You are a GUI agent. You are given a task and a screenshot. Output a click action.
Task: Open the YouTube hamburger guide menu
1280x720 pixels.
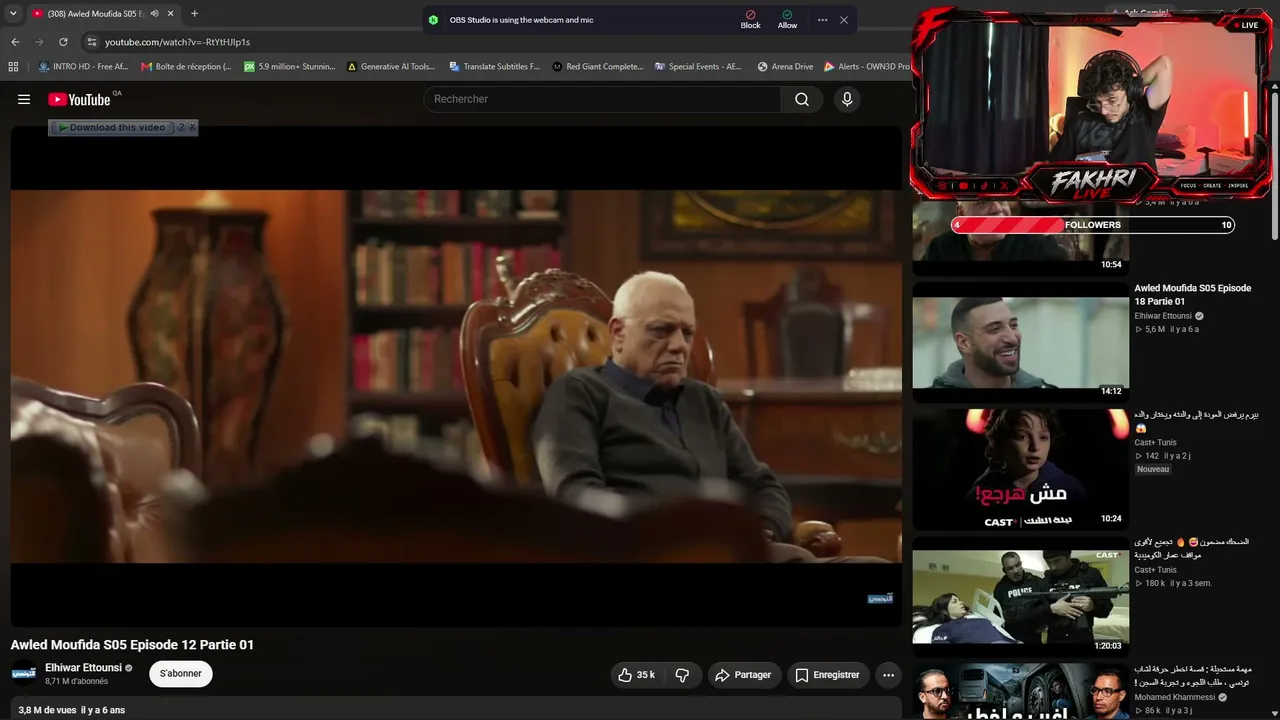[24, 99]
